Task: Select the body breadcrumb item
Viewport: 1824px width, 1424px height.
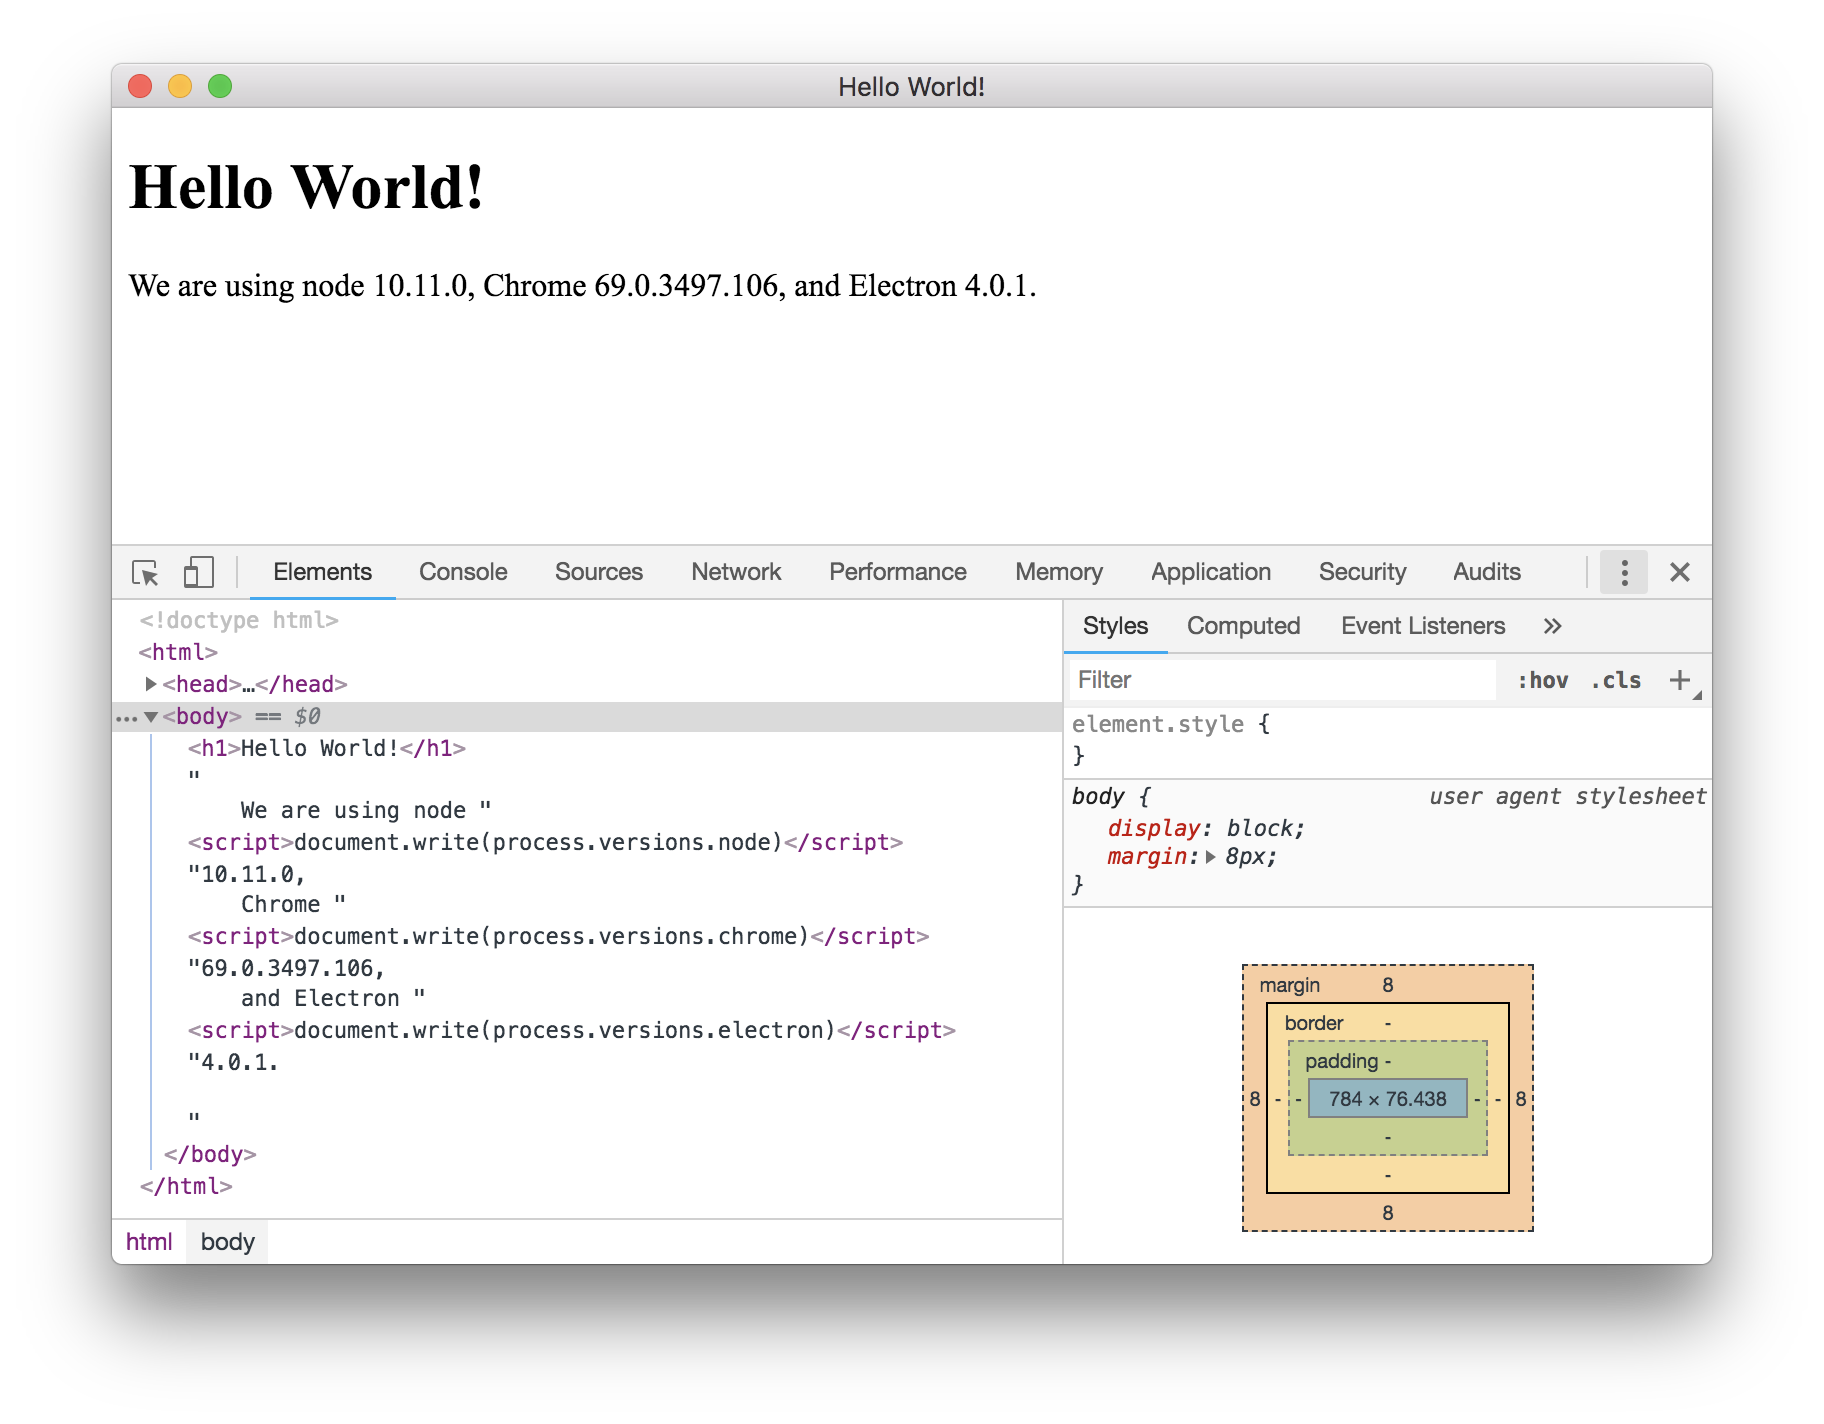Action: [227, 1242]
